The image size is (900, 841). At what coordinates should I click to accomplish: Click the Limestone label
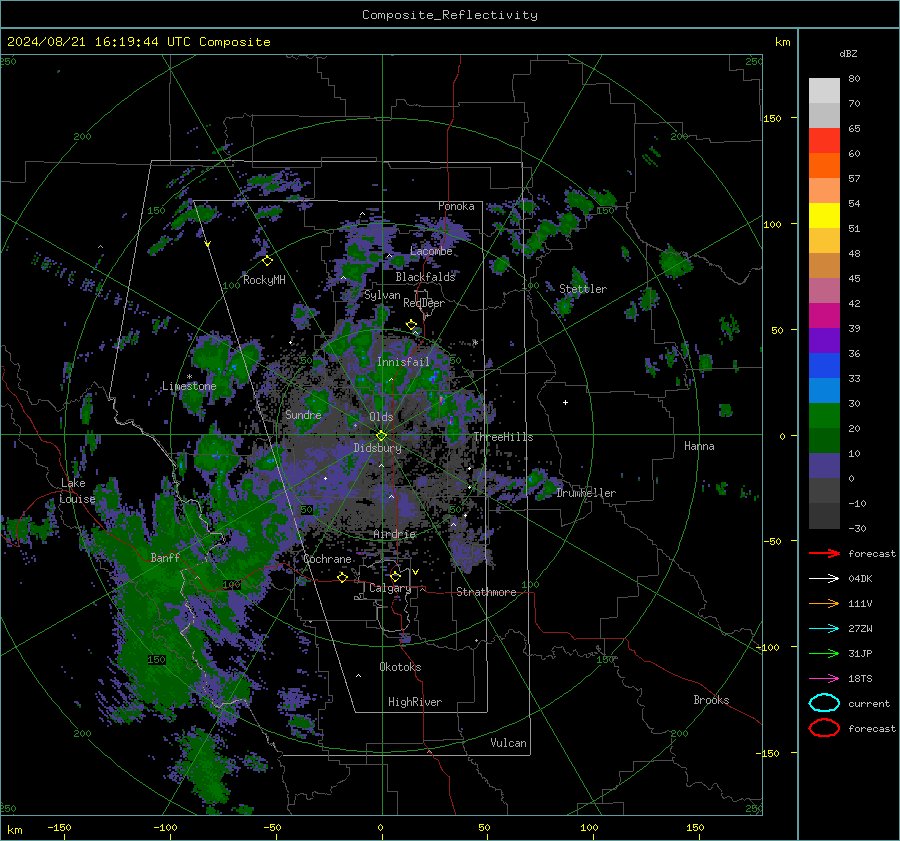pyautogui.click(x=189, y=386)
